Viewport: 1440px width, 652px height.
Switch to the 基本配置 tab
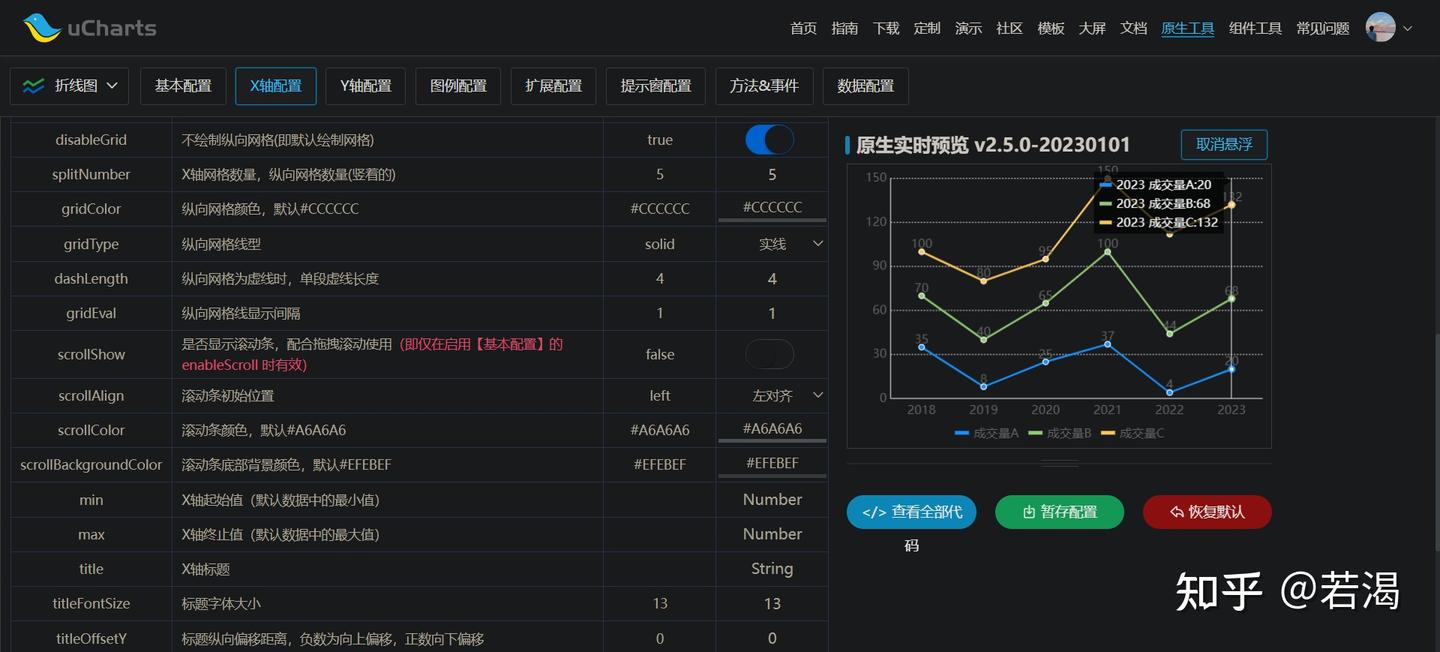coord(183,86)
